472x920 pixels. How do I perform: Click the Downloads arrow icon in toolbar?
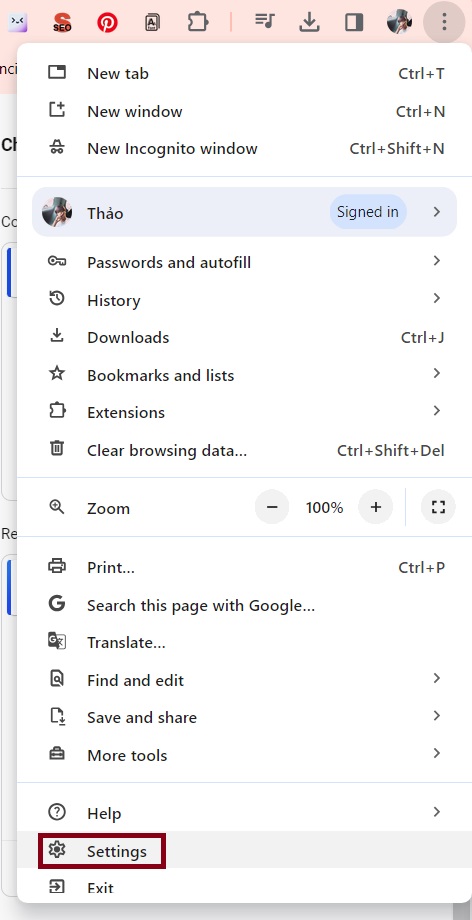pos(309,22)
